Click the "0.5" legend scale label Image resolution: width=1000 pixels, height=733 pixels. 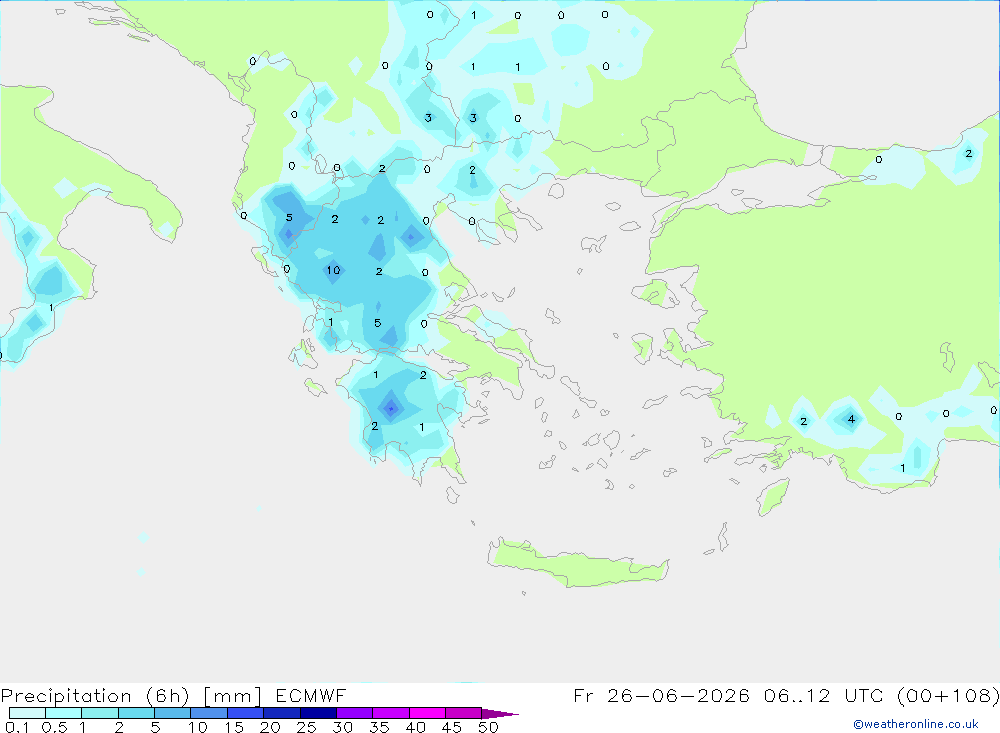(54, 727)
